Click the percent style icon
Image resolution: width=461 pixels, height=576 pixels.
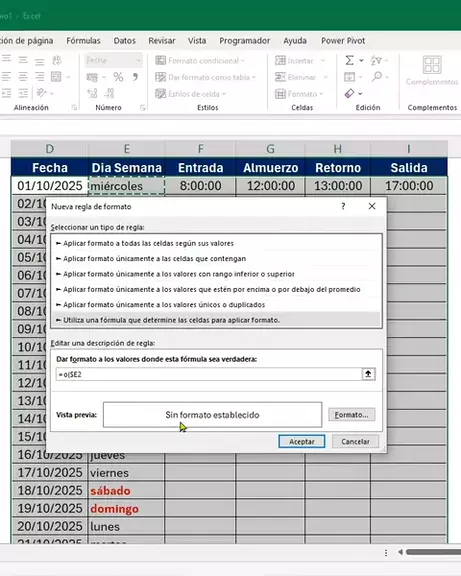point(118,77)
